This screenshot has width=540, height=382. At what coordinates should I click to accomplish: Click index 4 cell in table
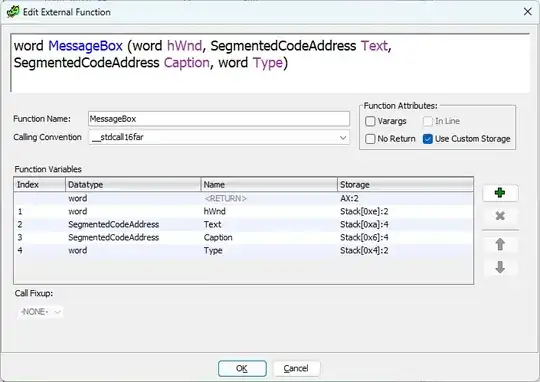pyautogui.click(x=40, y=250)
